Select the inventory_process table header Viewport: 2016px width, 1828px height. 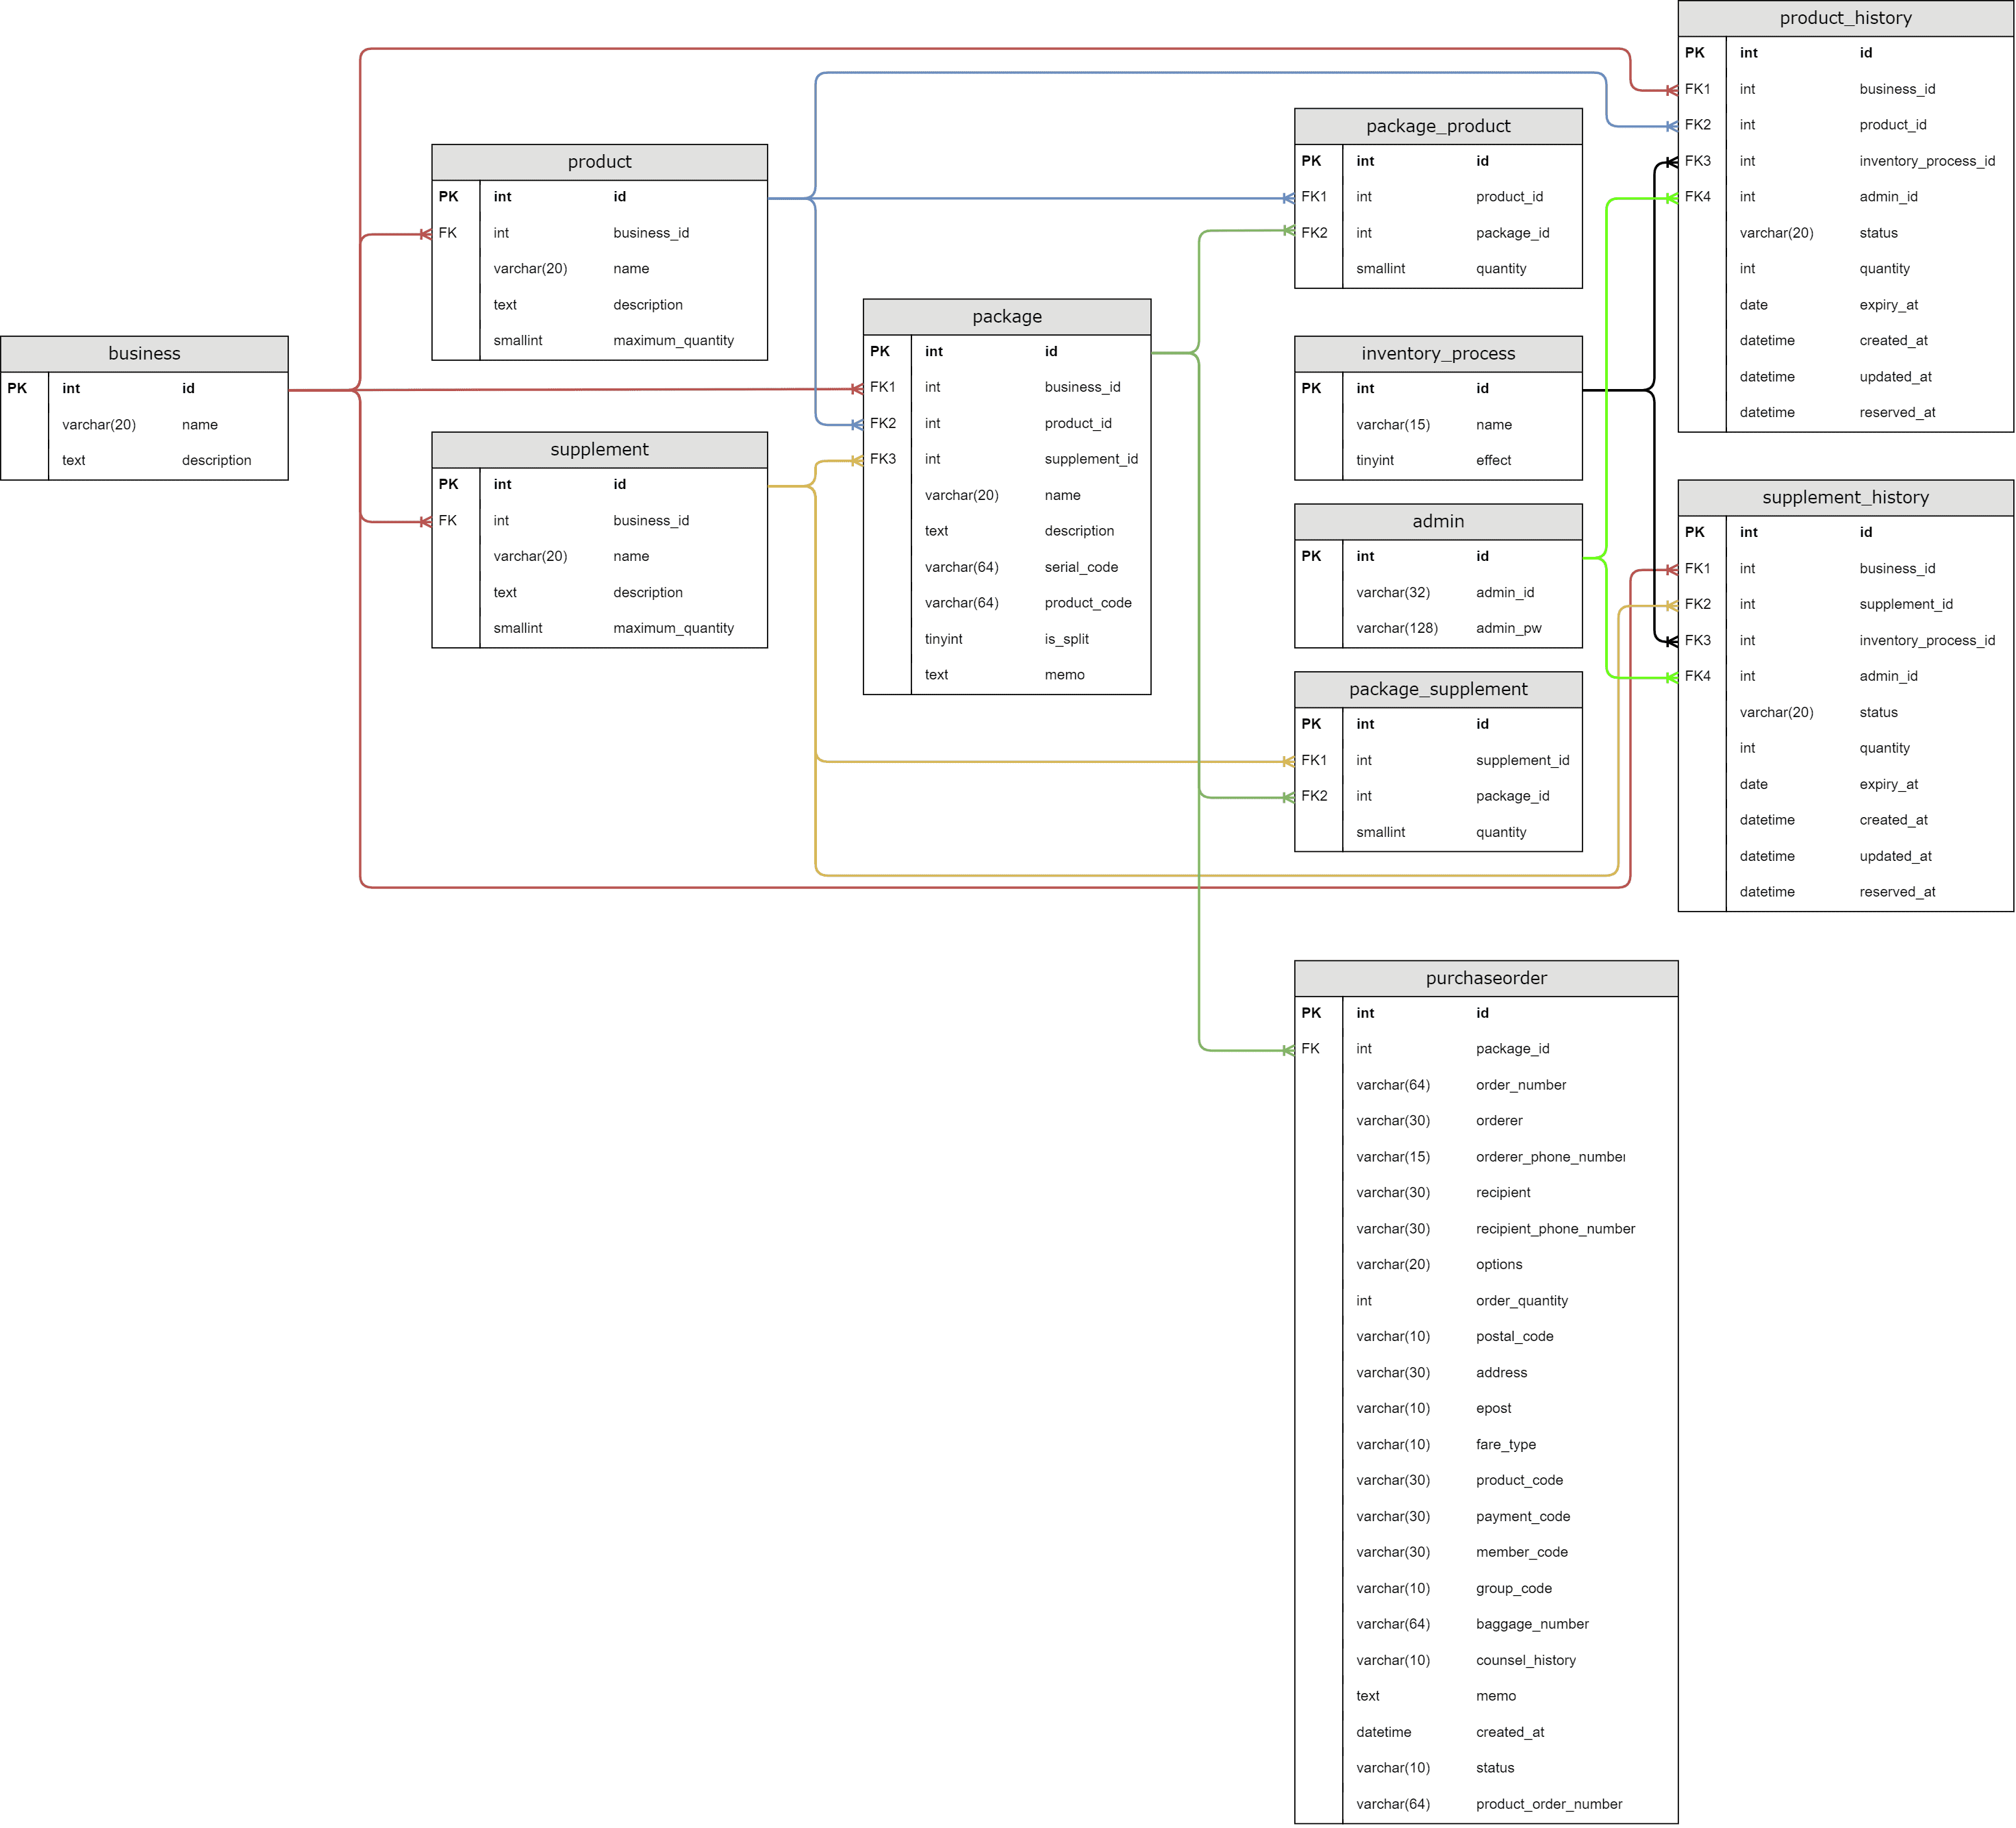click(1438, 354)
